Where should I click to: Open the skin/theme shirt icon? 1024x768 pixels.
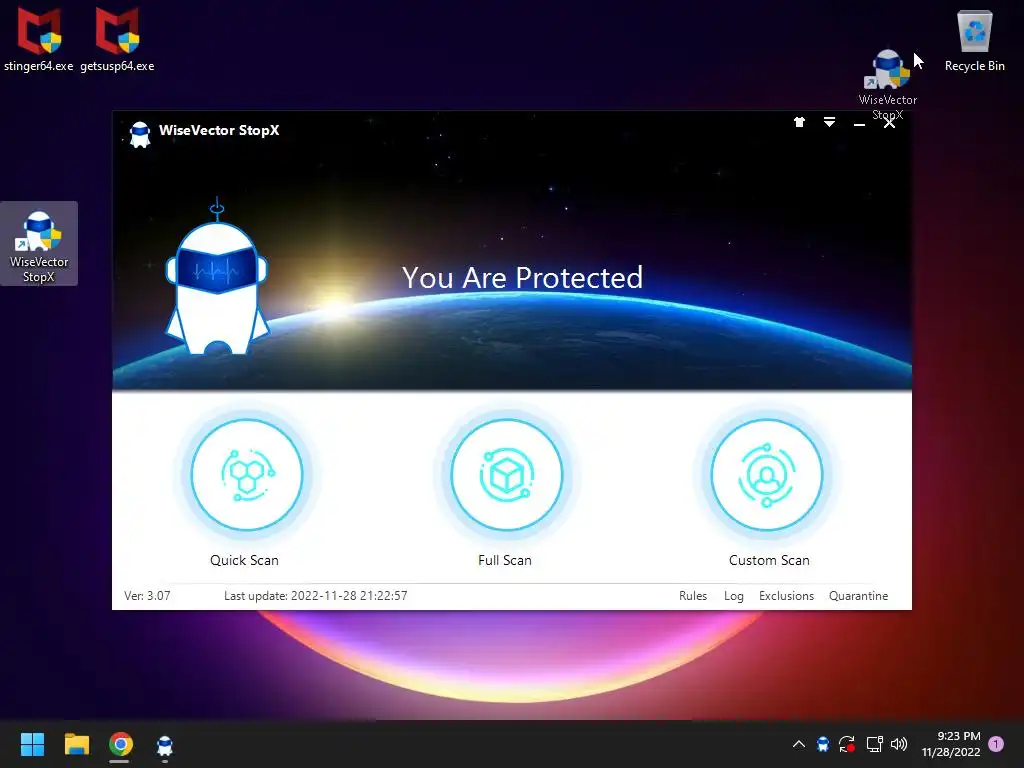coord(799,122)
